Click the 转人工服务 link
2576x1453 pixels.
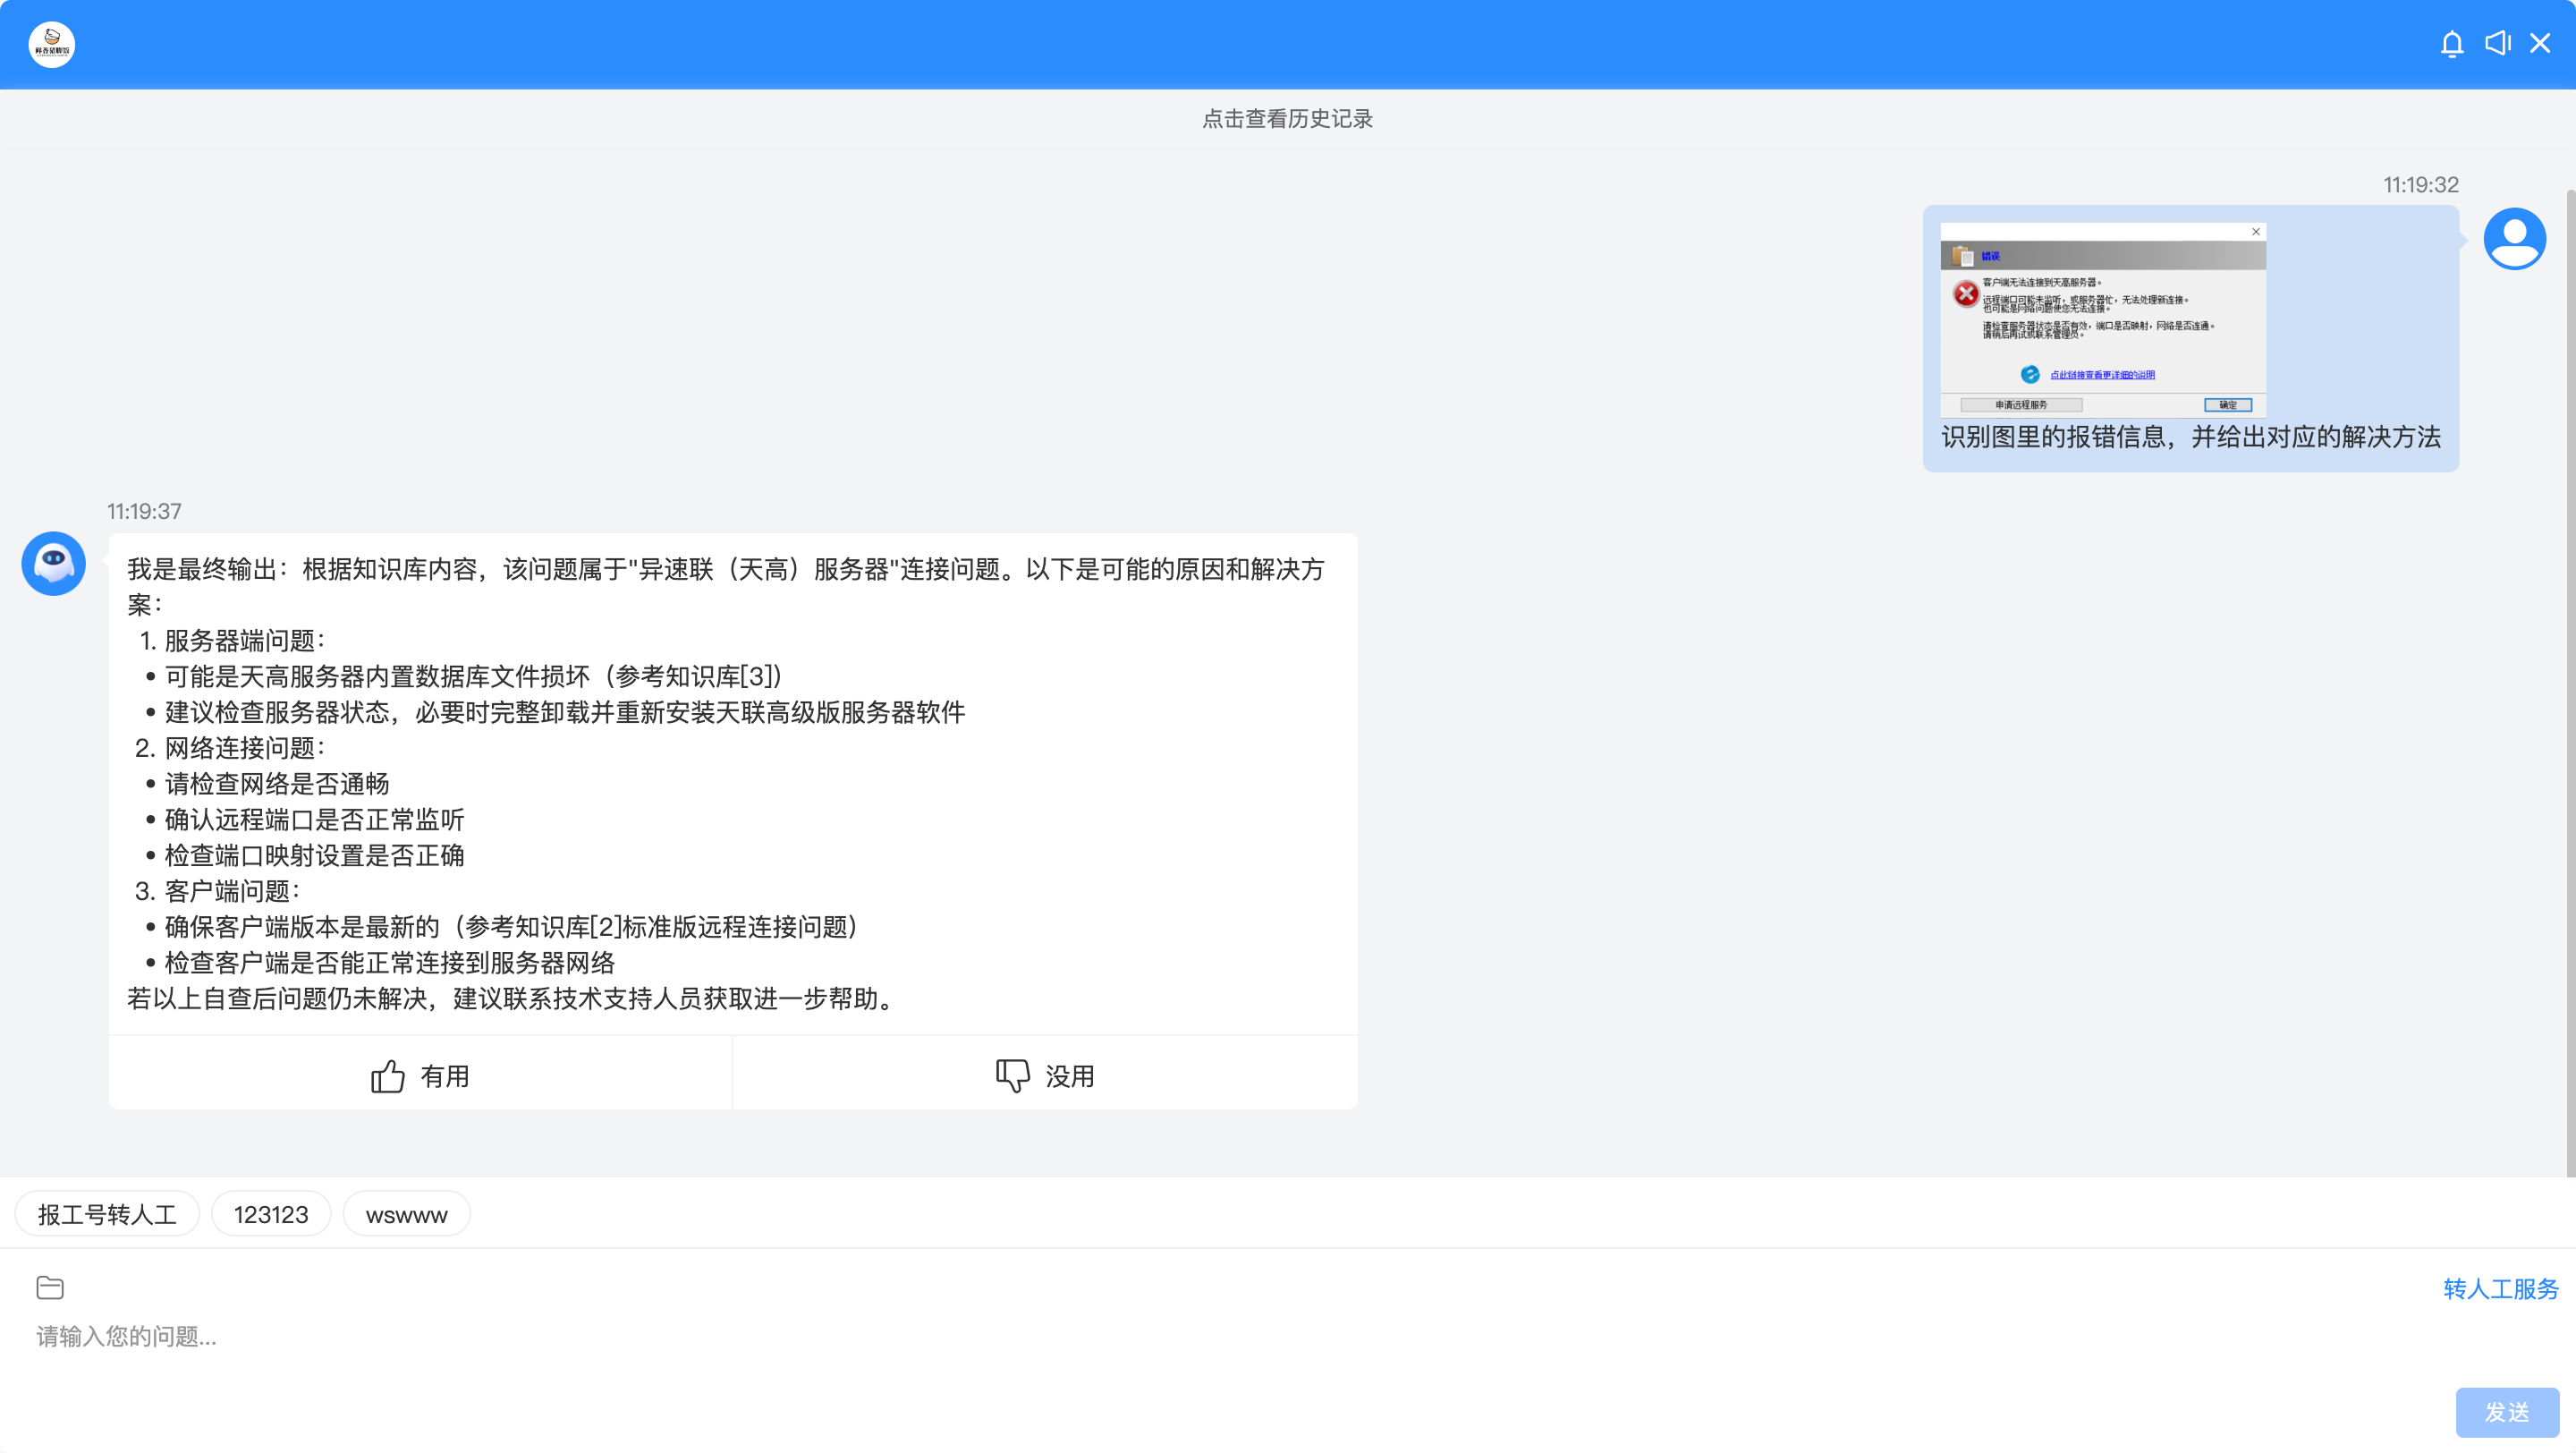[x=2500, y=1288]
